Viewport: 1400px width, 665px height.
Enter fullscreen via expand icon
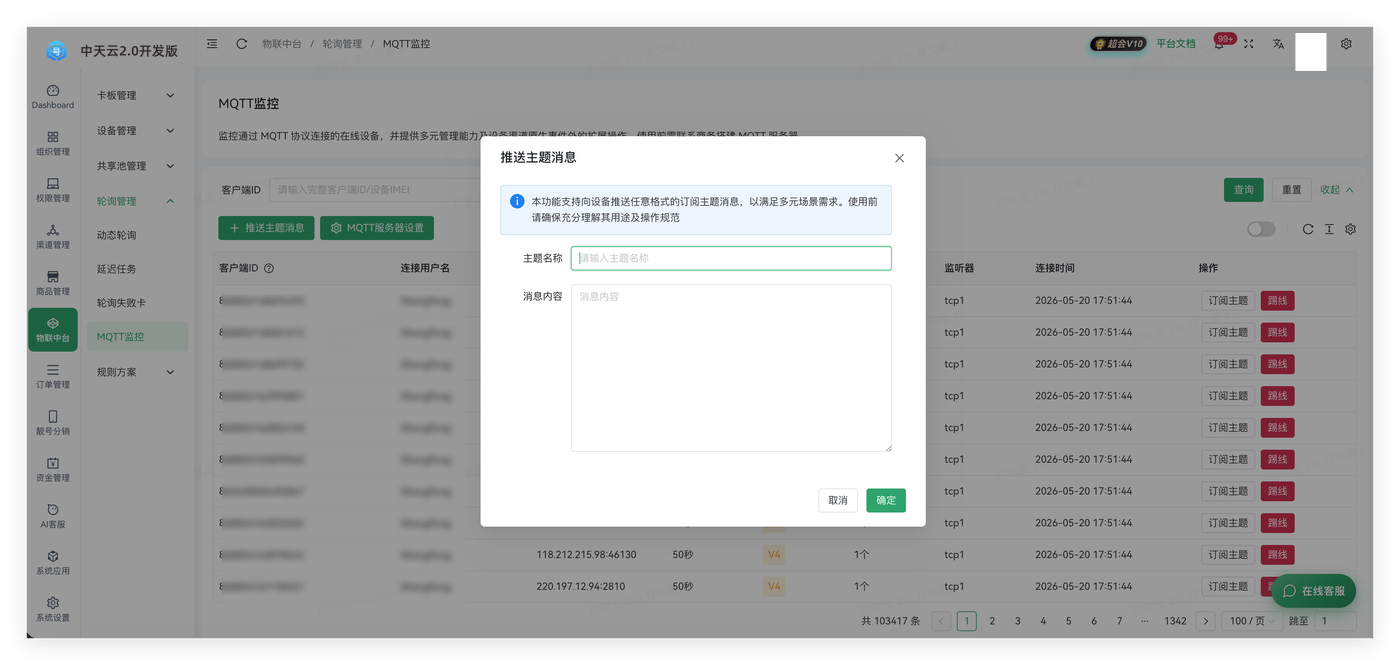(1248, 44)
